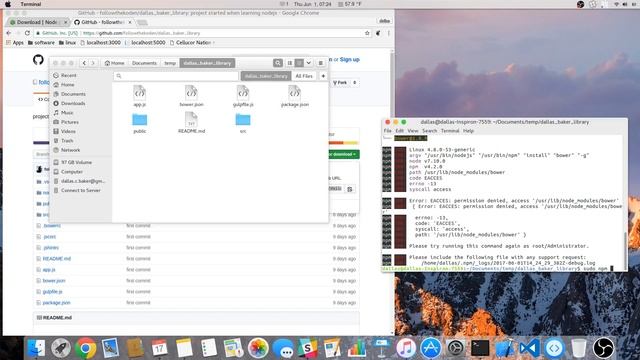Image resolution: width=640 pixels, height=360 pixels.
Task: Open 97 GB Volume in sidebar
Action: pyautogui.click(x=76, y=162)
